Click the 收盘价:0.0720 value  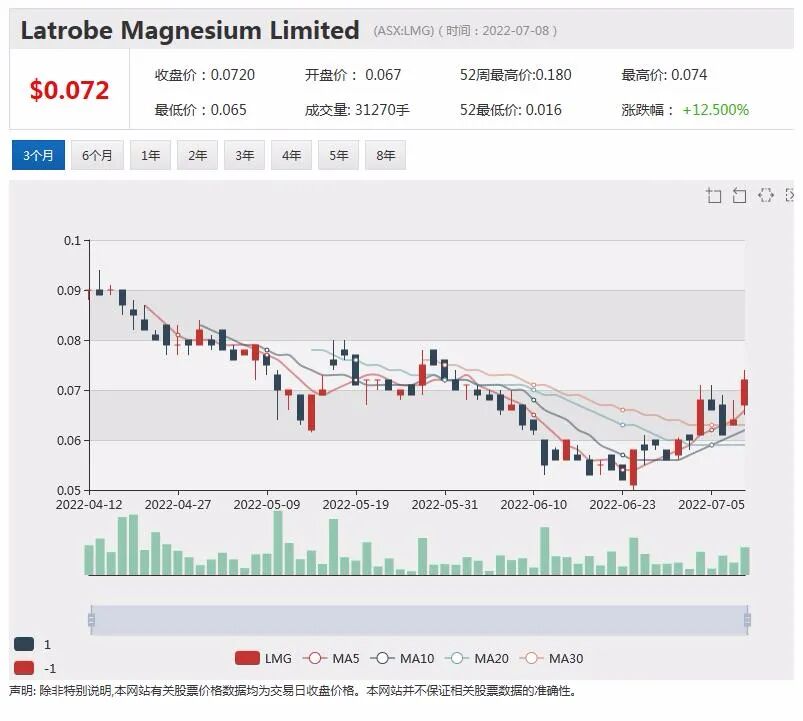(x=205, y=75)
